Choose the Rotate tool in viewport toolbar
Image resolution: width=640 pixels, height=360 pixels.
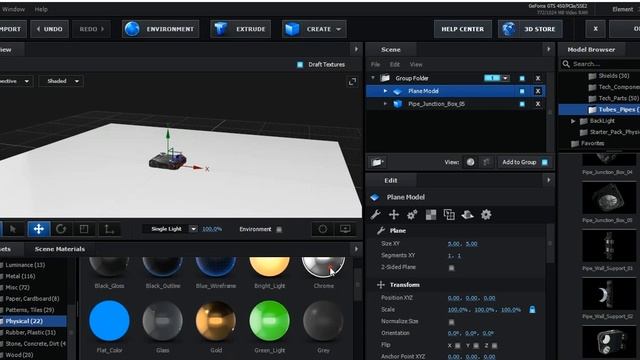coord(61,229)
